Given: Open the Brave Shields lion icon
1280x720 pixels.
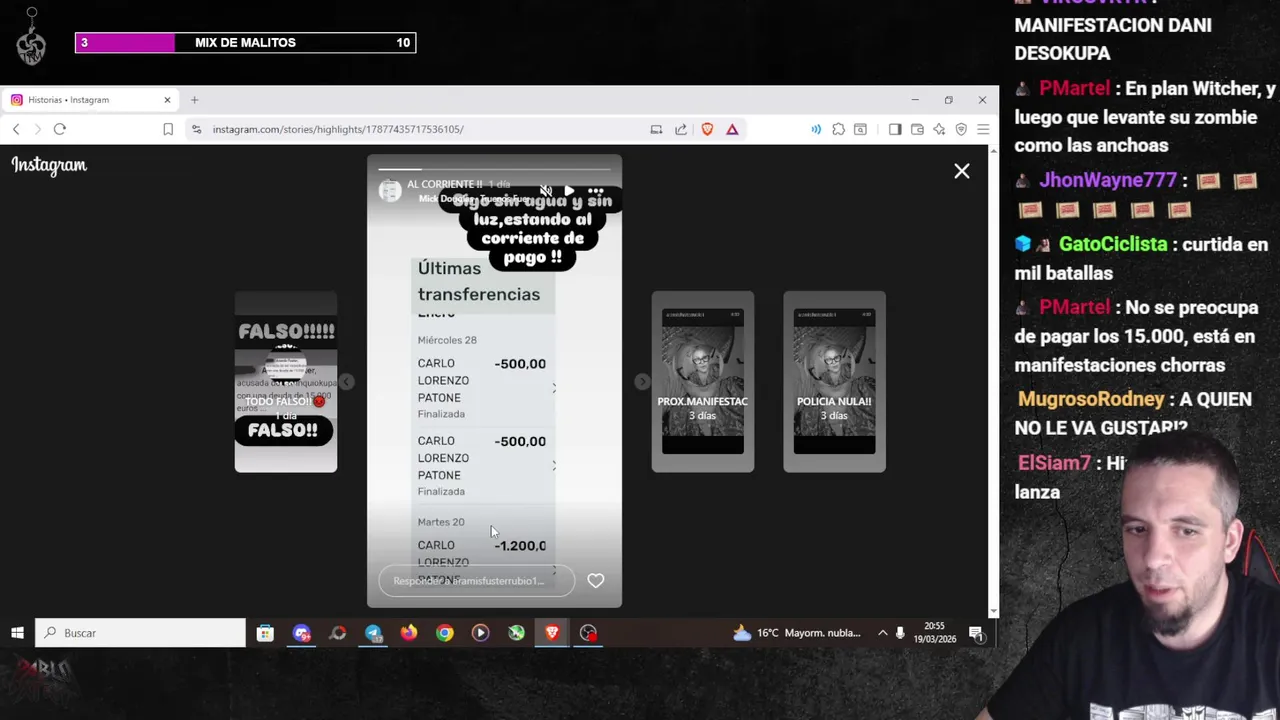Looking at the screenshot, I should [707, 129].
